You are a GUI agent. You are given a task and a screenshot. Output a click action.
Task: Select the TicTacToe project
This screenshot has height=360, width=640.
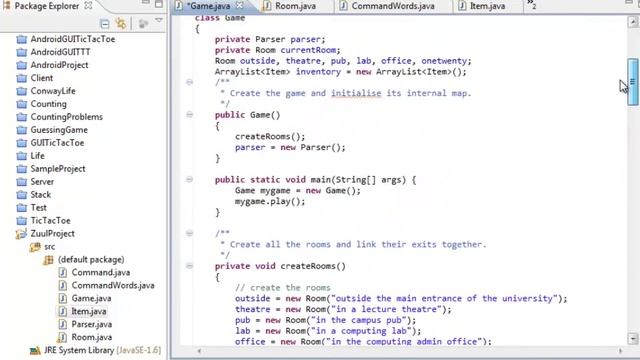pyautogui.click(x=50, y=221)
